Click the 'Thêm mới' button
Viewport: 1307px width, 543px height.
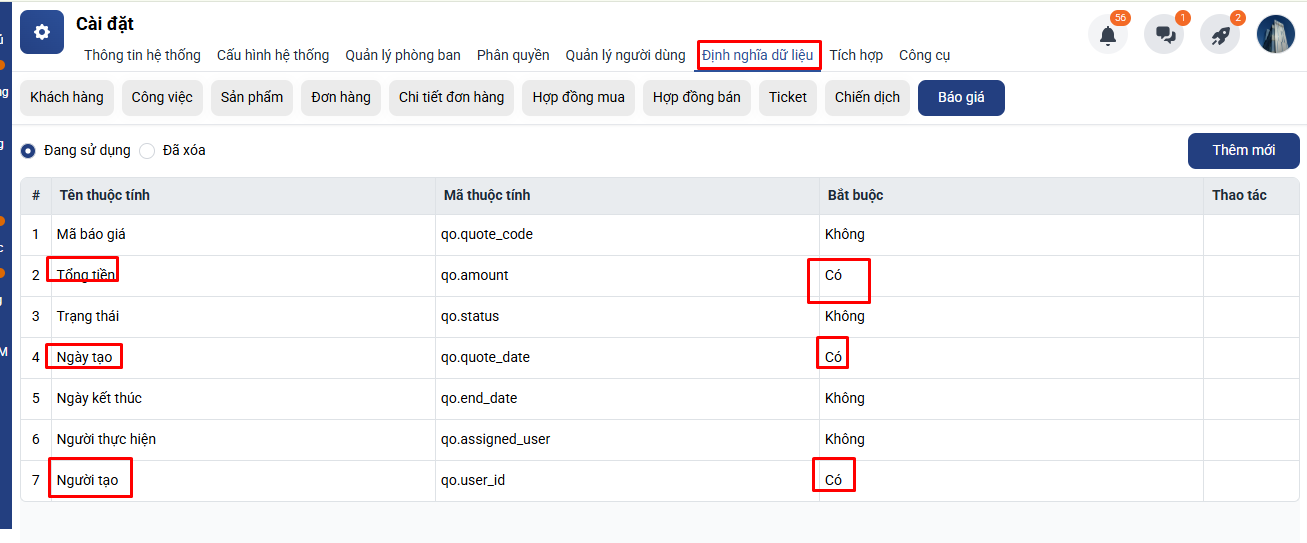tap(1243, 150)
